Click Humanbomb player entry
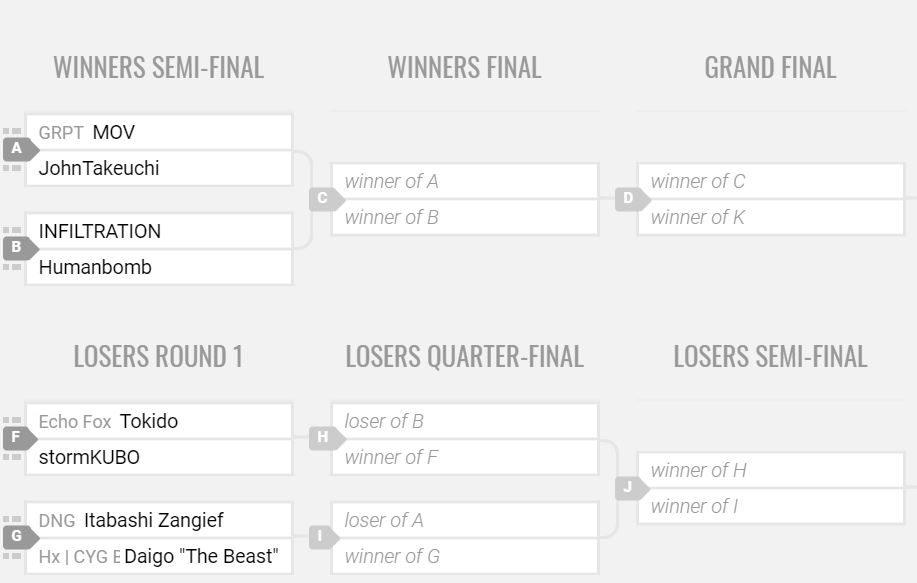Screen dimensions: 917x583 point(95,267)
